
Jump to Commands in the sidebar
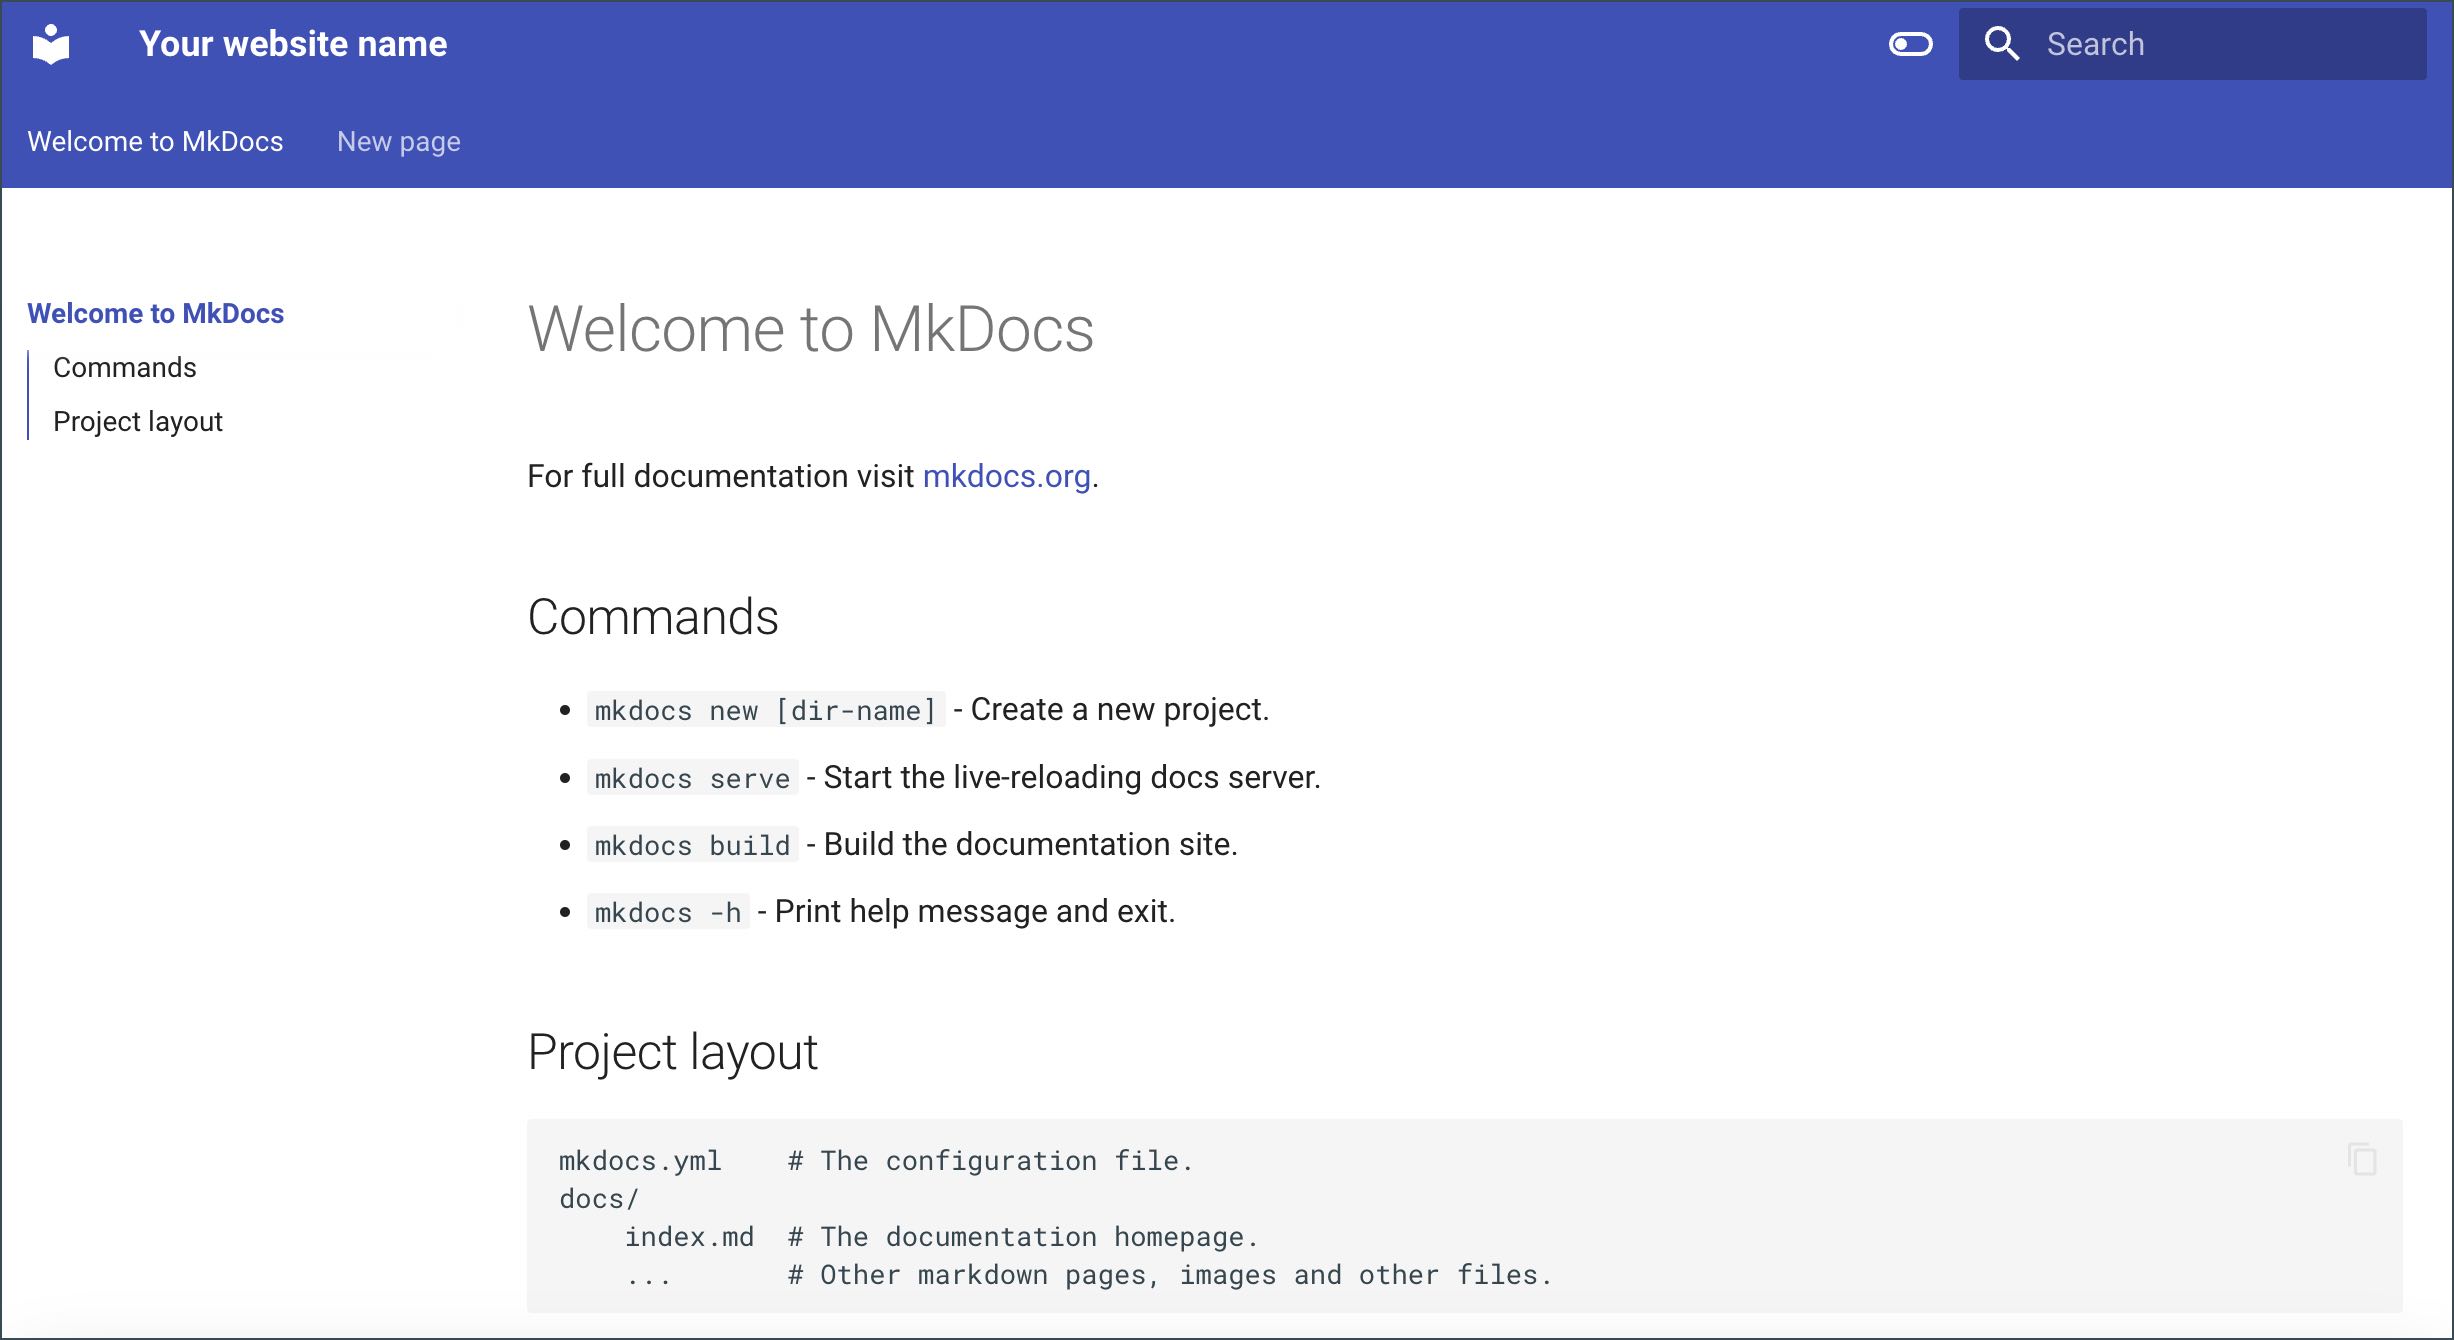pos(125,367)
